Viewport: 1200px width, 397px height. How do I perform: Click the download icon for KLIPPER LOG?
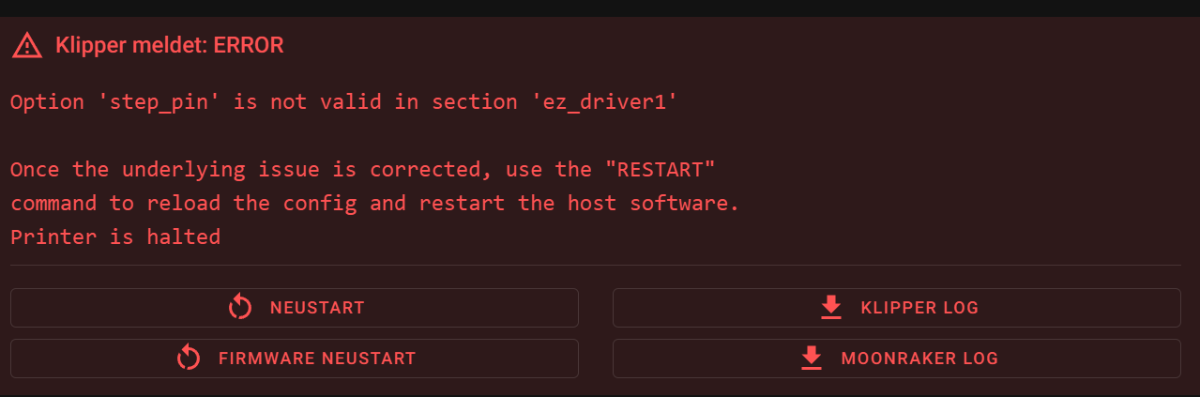click(x=831, y=308)
